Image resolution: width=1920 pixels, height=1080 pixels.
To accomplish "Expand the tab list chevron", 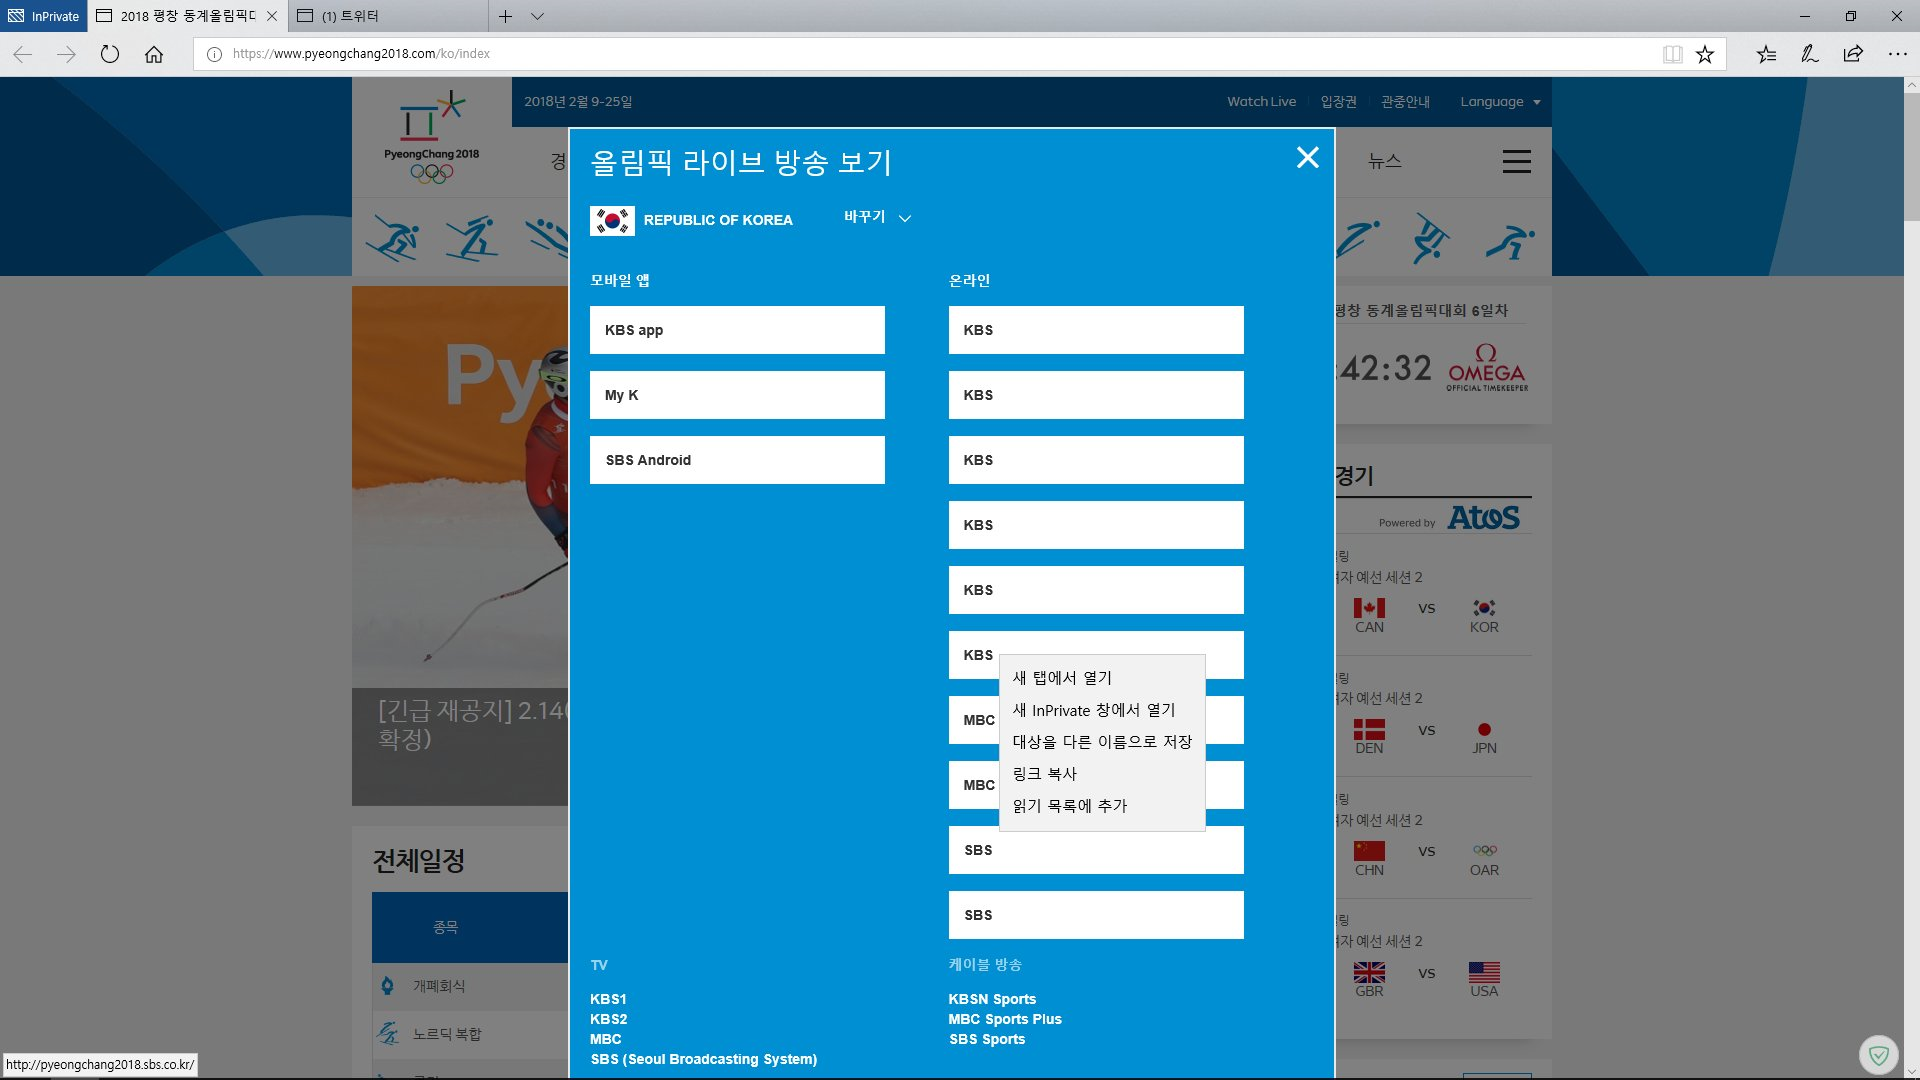I will tap(537, 16).
